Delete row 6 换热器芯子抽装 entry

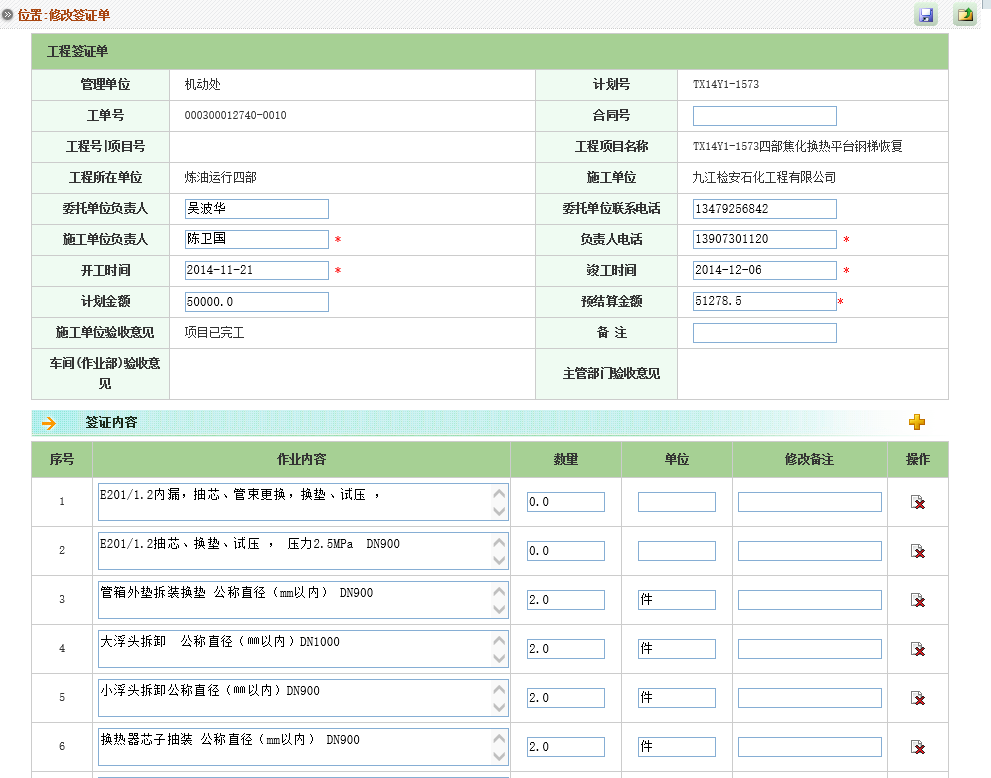coord(918,747)
